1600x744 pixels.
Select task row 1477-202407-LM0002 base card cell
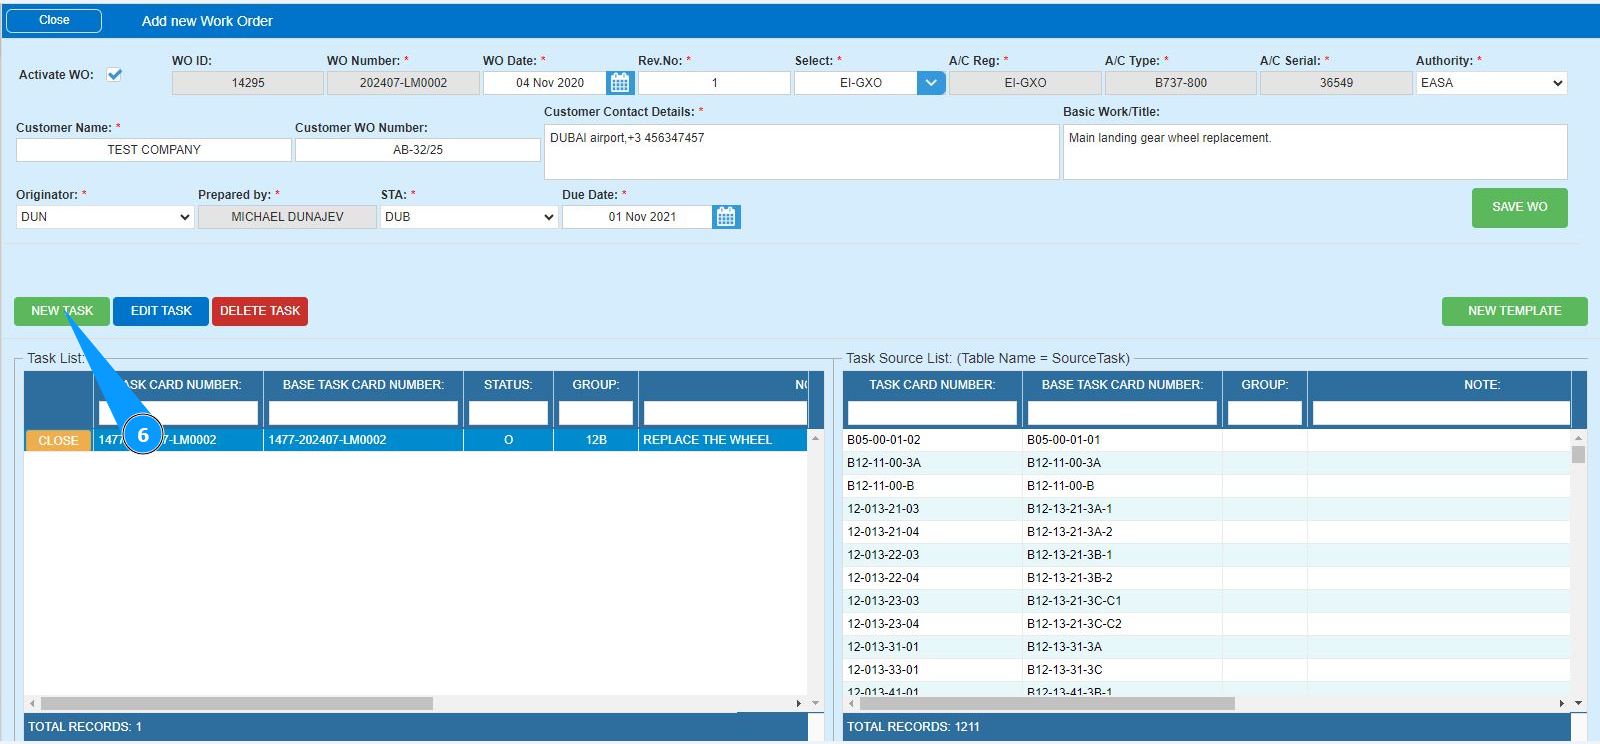pos(363,440)
